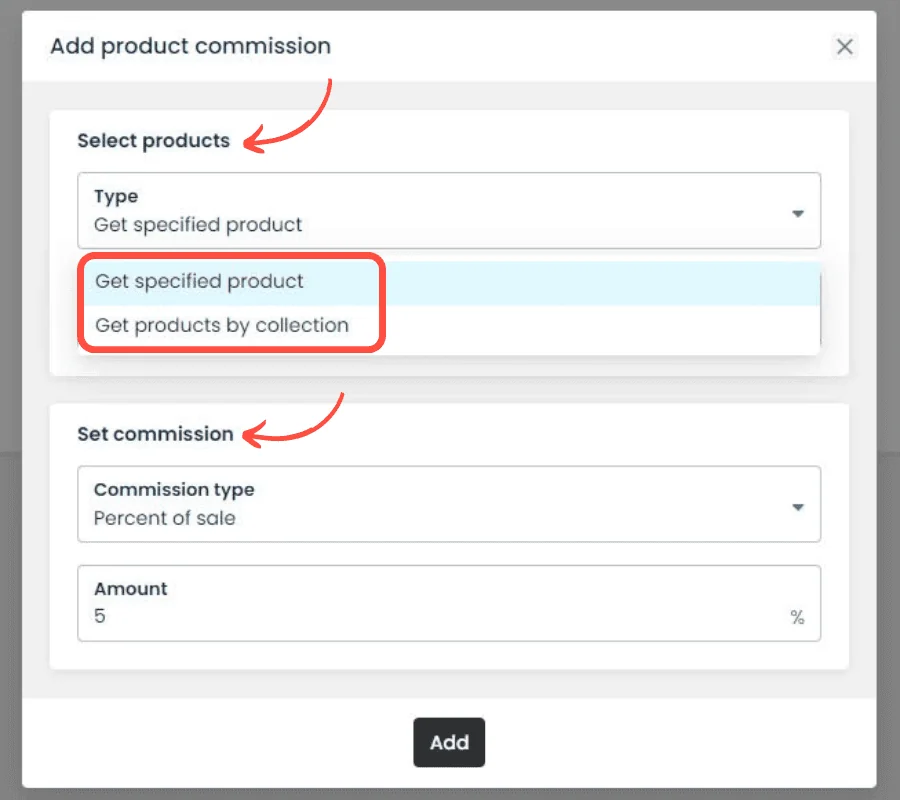
Task: Expand the Commission type dropdown arrow
Action: click(x=797, y=507)
